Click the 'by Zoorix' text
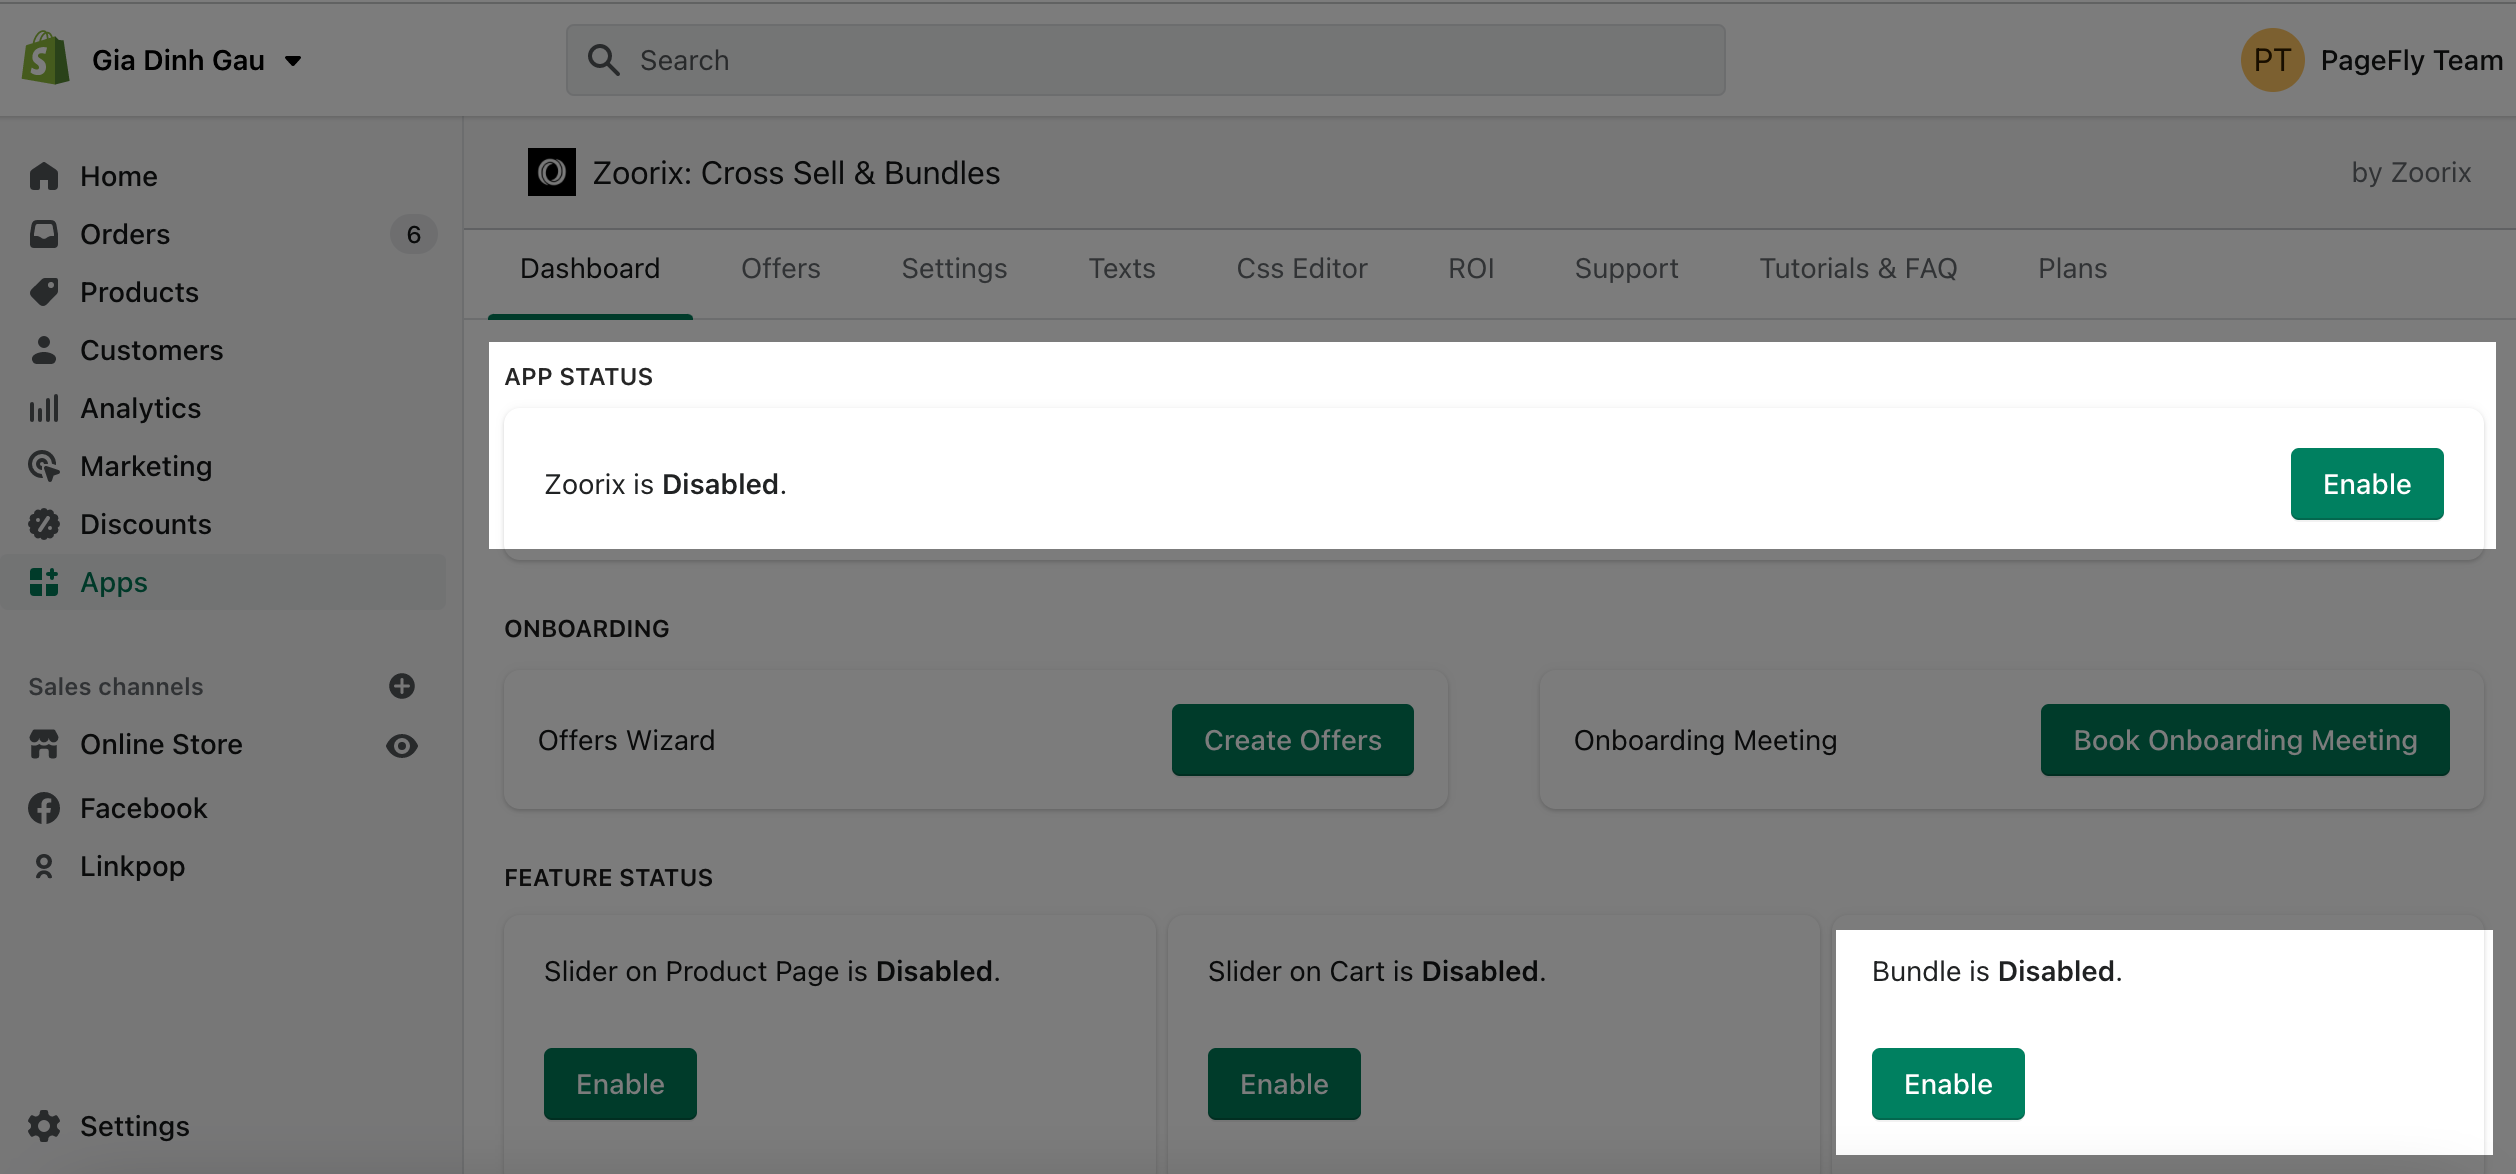 (x=2411, y=172)
